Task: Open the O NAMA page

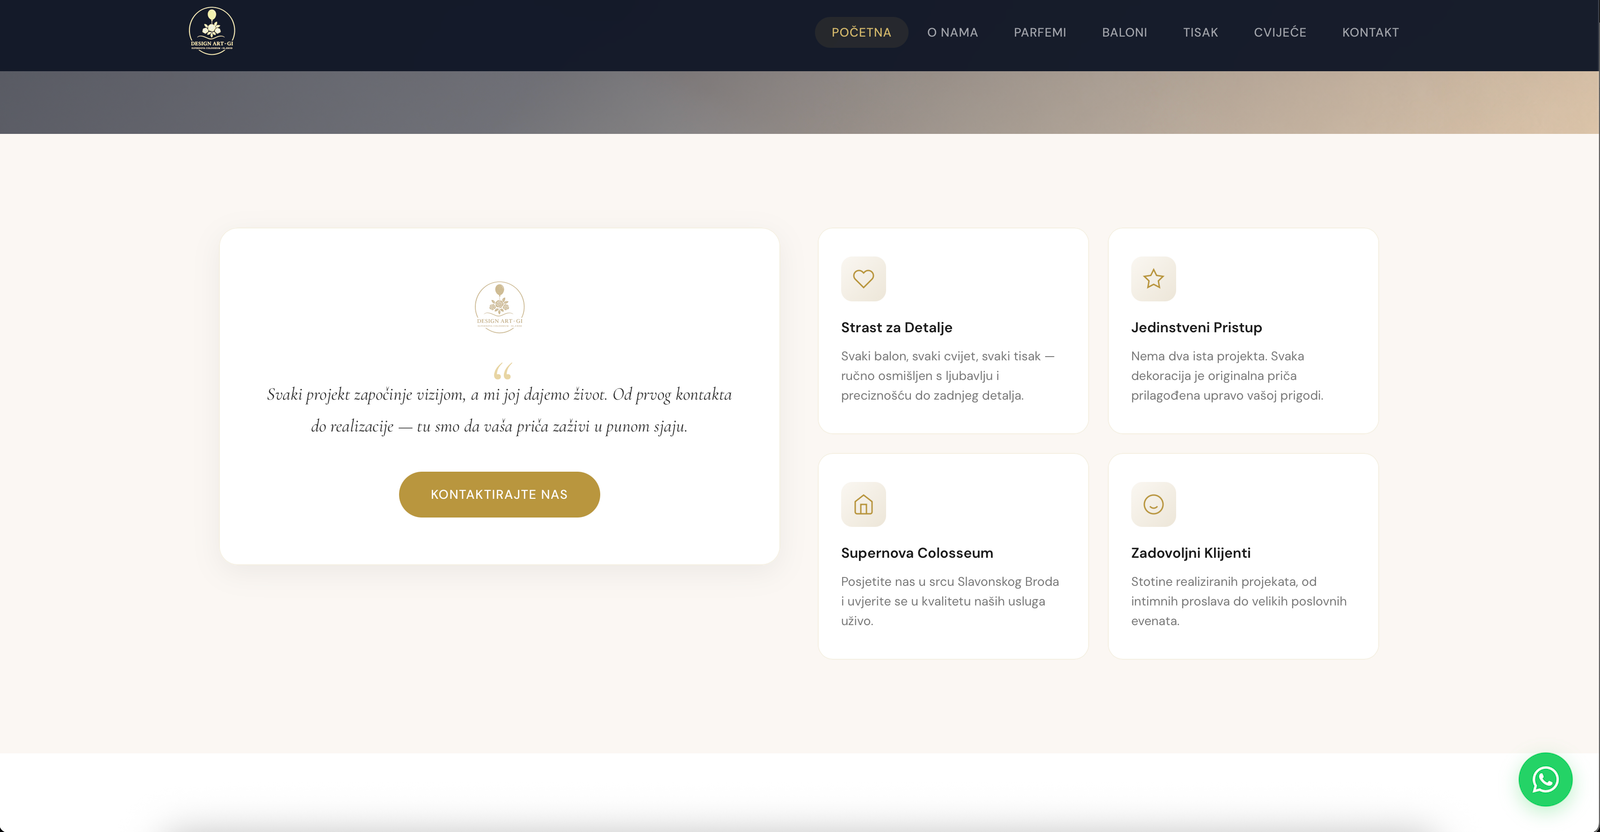Action: [x=952, y=32]
